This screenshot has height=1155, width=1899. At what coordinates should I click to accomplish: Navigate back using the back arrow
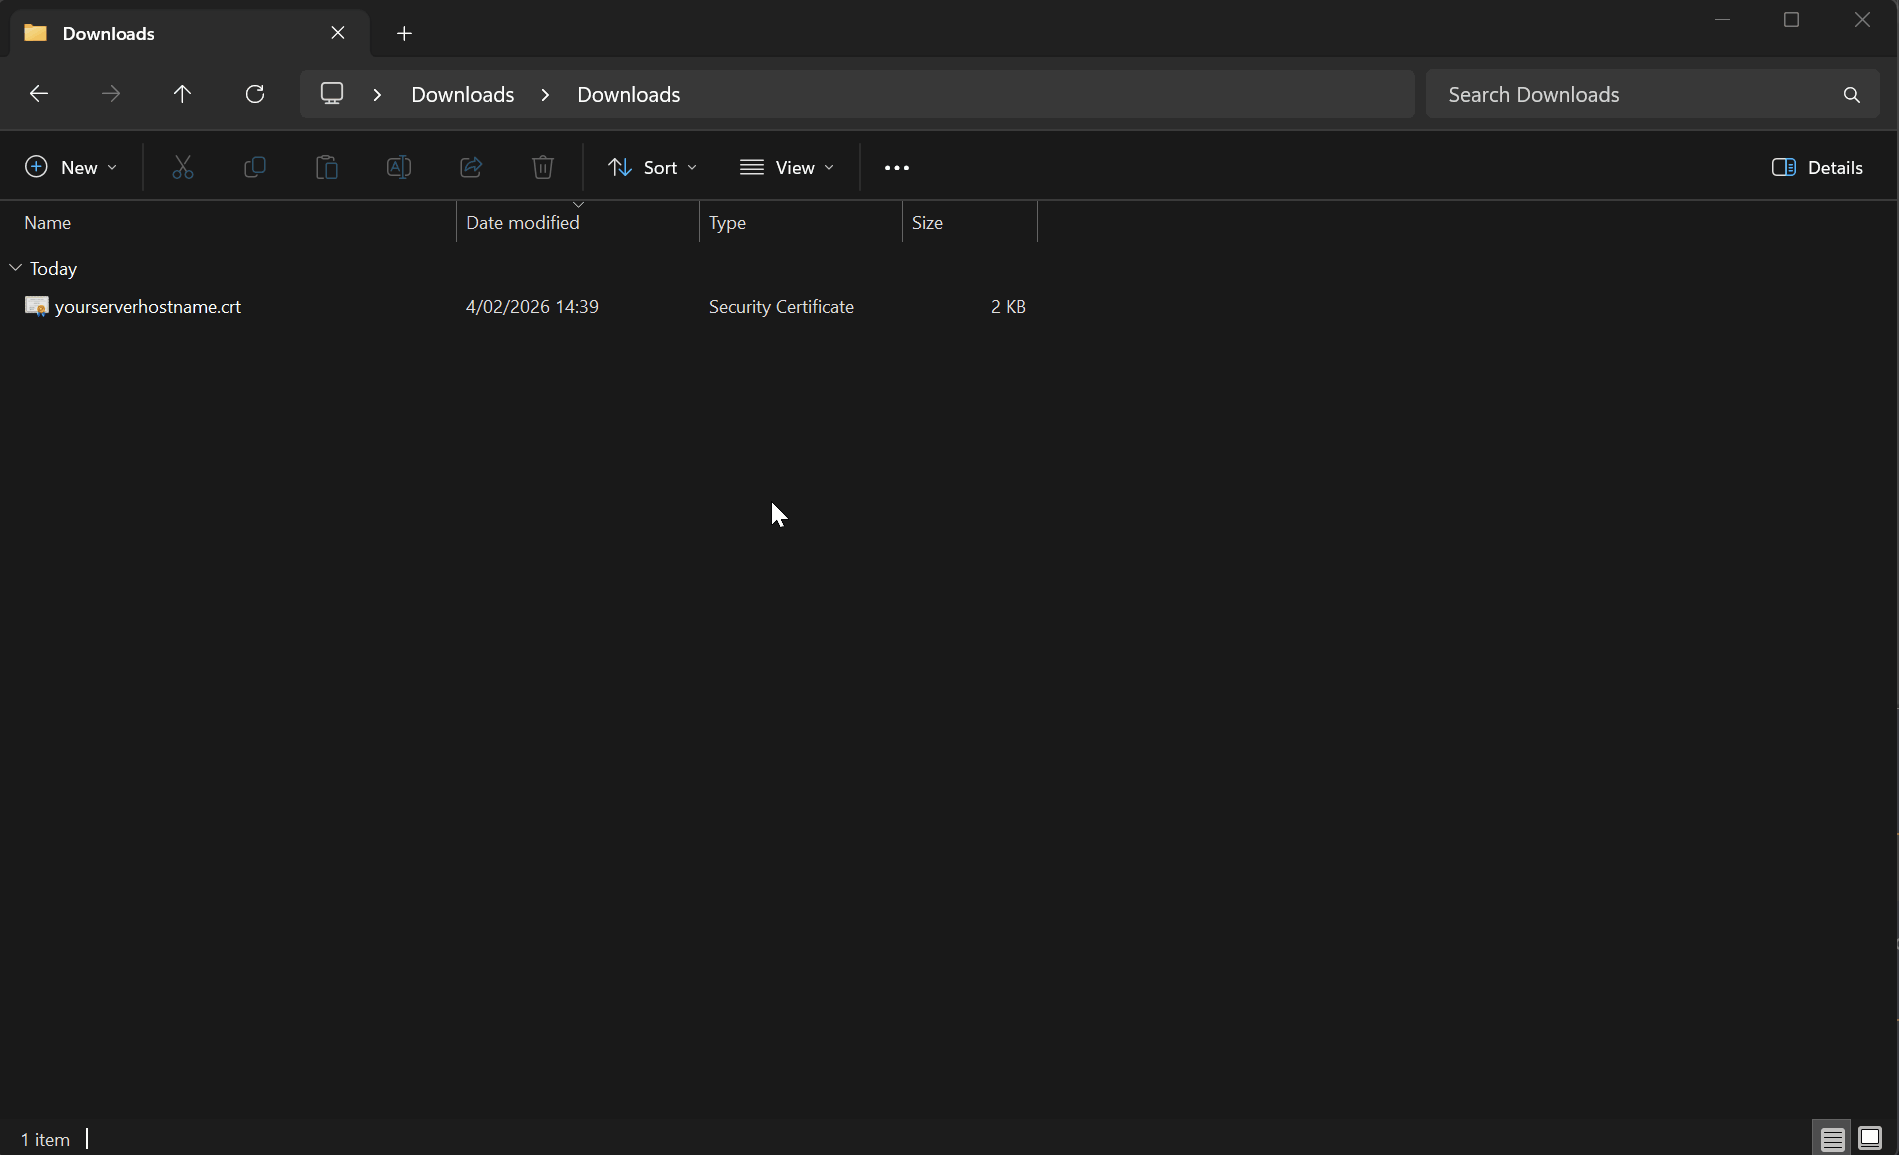pyautogui.click(x=39, y=94)
